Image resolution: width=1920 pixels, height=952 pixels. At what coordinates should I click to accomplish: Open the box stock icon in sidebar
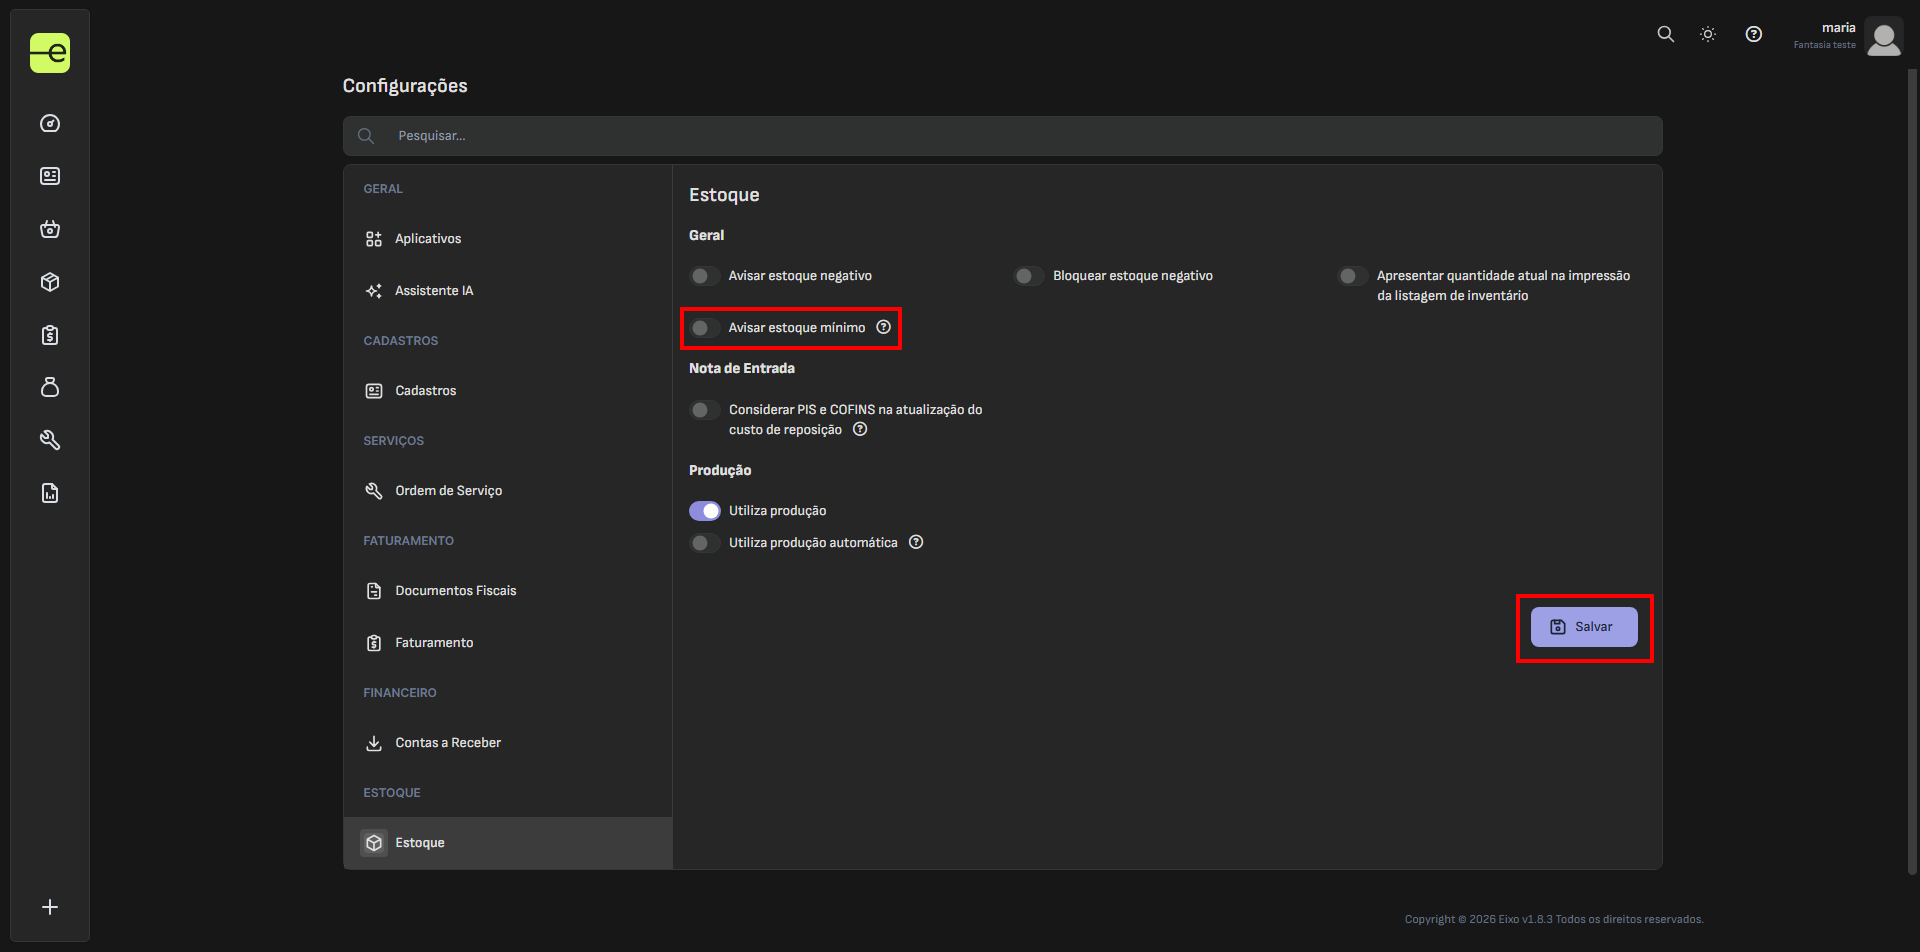50,282
